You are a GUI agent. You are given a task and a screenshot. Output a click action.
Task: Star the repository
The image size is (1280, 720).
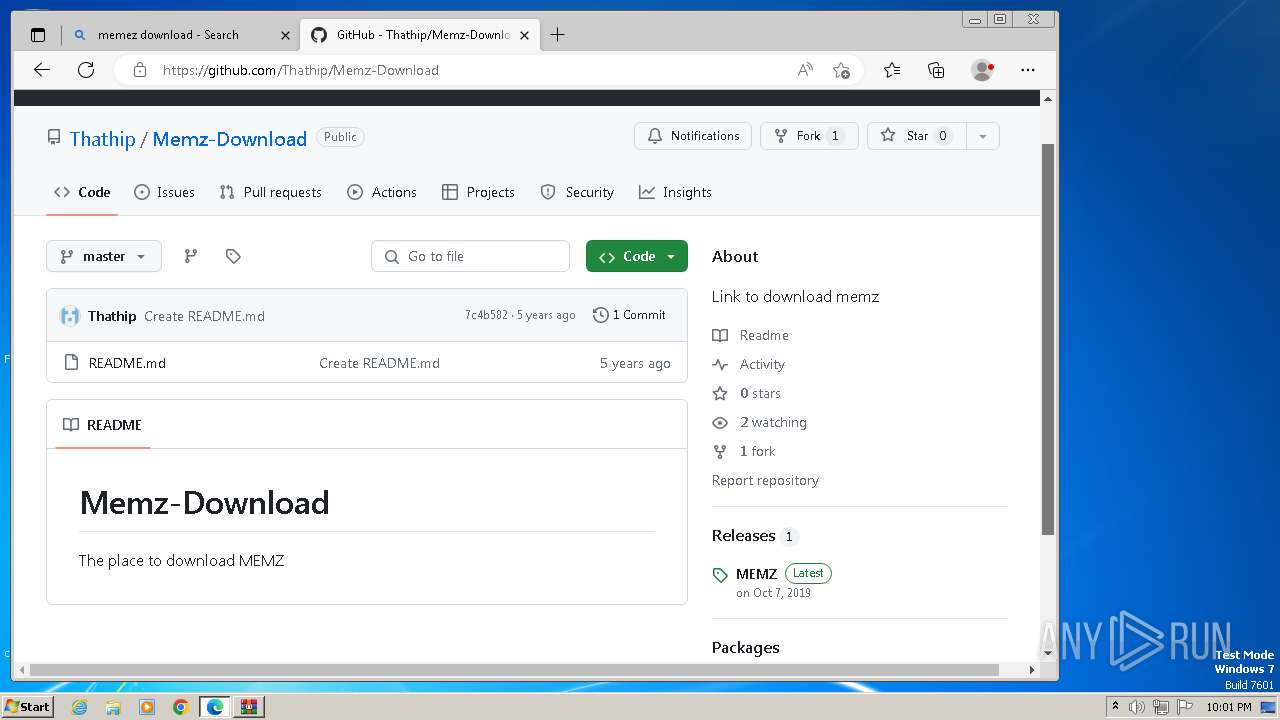coord(917,136)
